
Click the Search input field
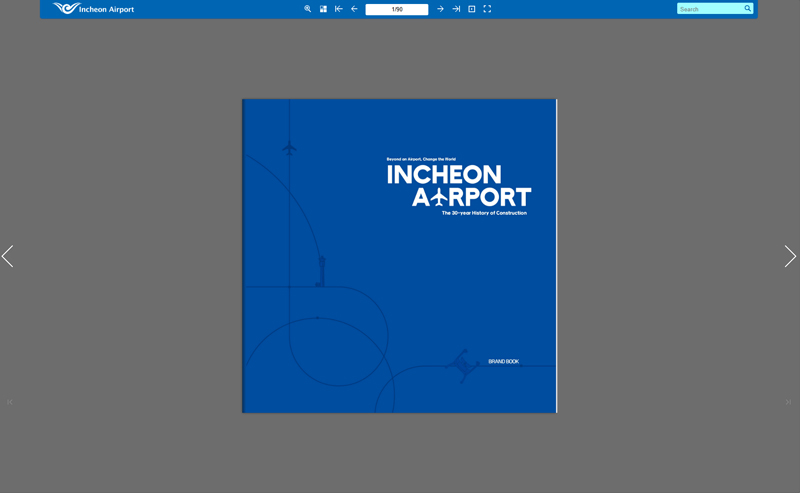[x=710, y=9]
